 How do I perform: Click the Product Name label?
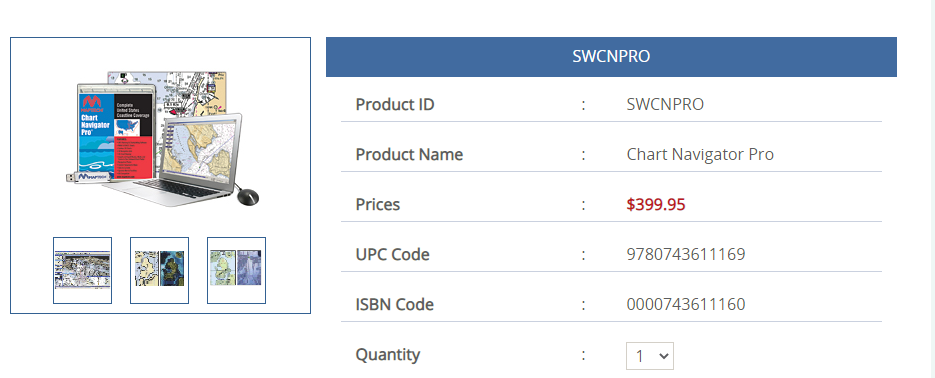click(409, 154)
